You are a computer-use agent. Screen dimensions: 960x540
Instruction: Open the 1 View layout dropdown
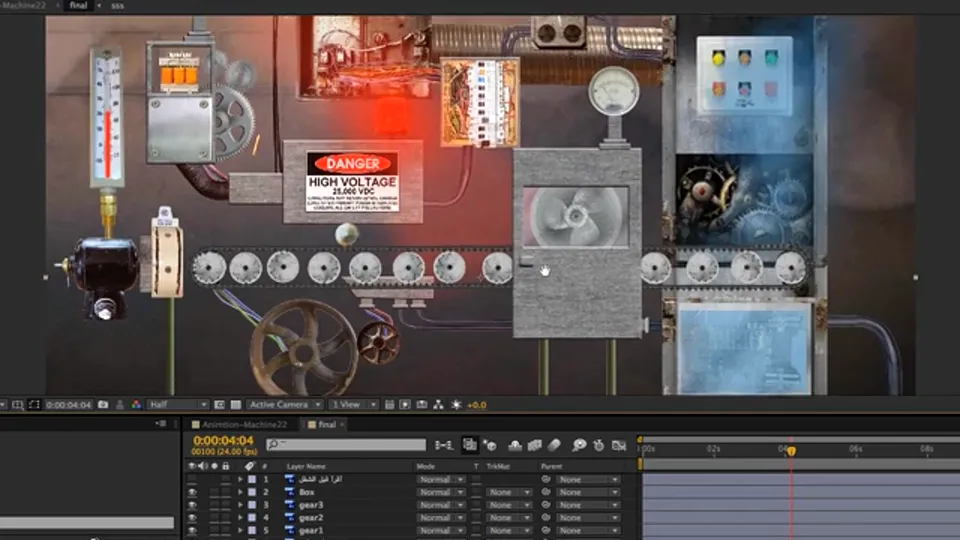click(353, 405)
